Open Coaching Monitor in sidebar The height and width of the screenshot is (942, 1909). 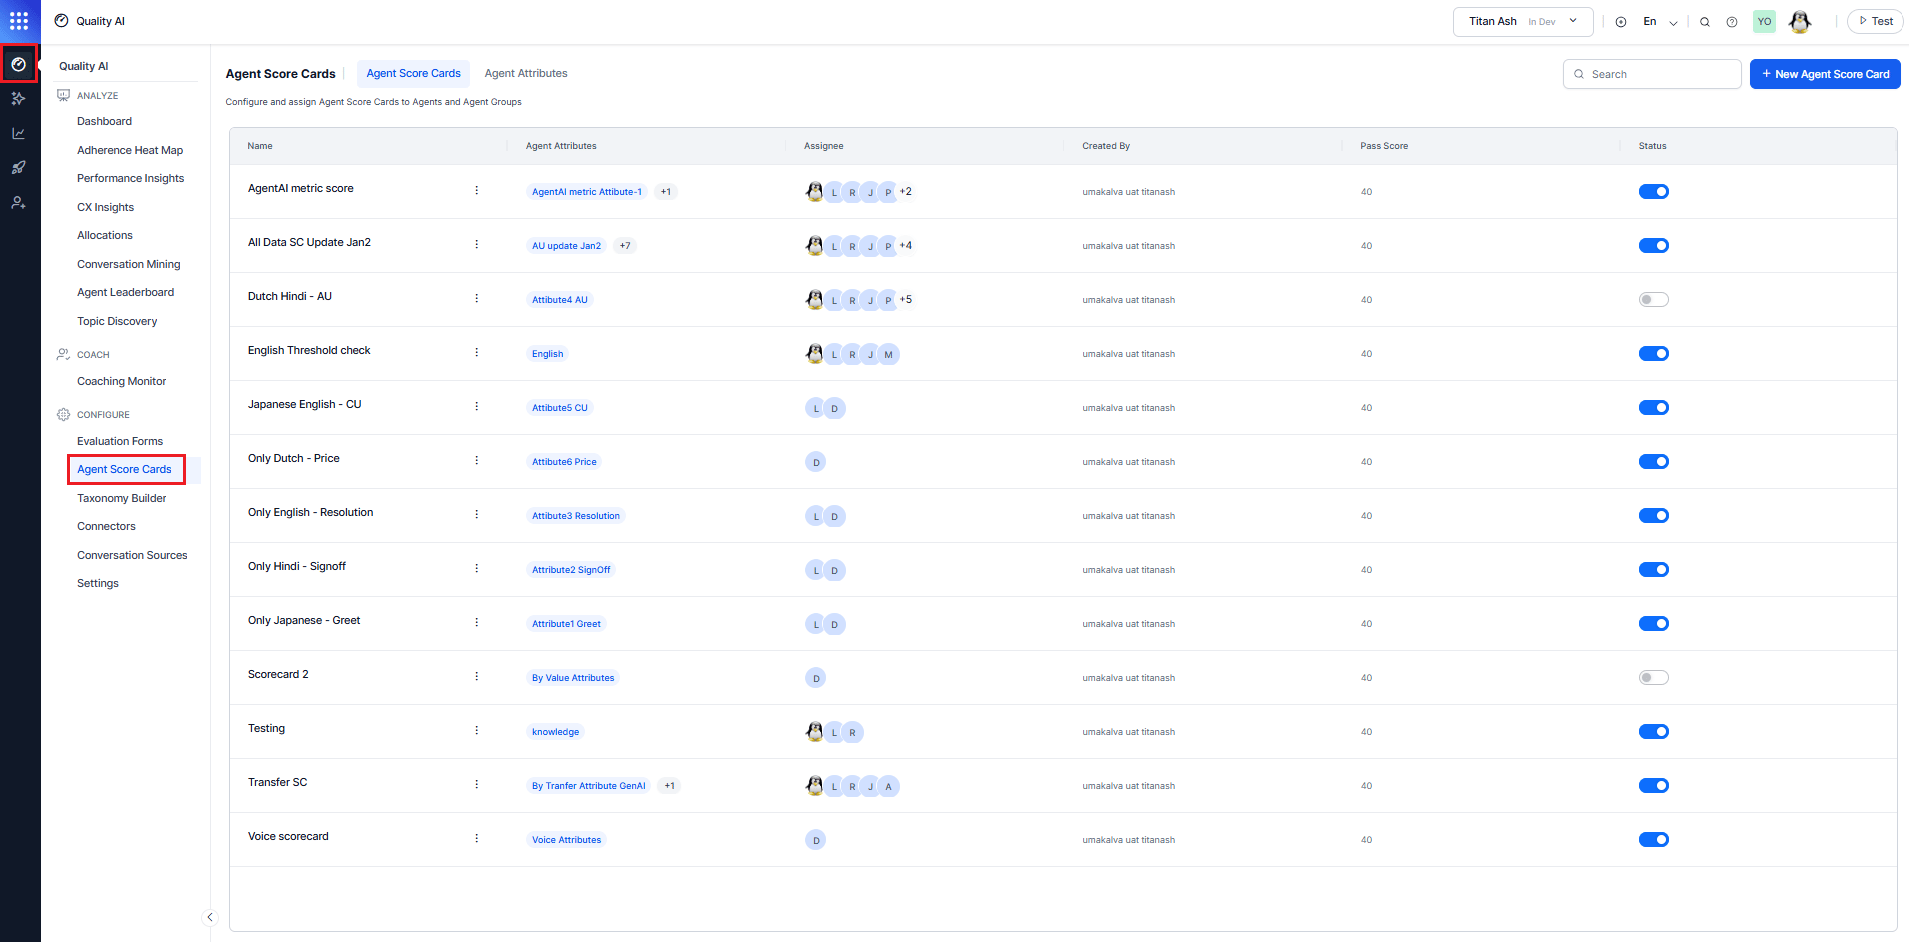click(122, 381)
